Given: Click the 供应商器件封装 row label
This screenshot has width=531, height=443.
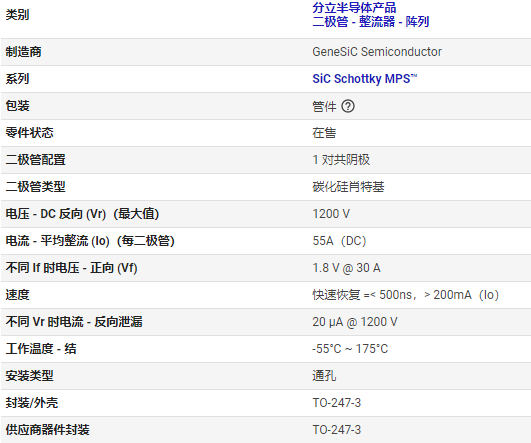Looking at the screenshot, I should click(47, 430).
